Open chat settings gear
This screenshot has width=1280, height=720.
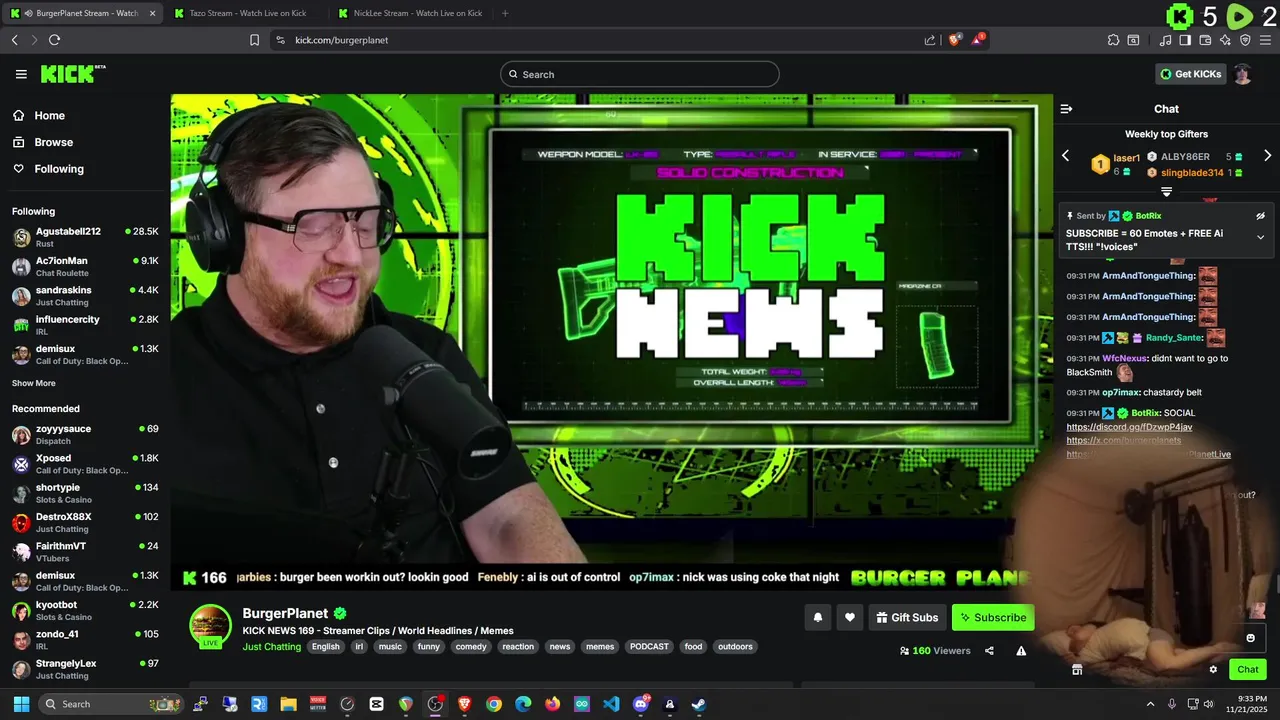[1213, 670]
